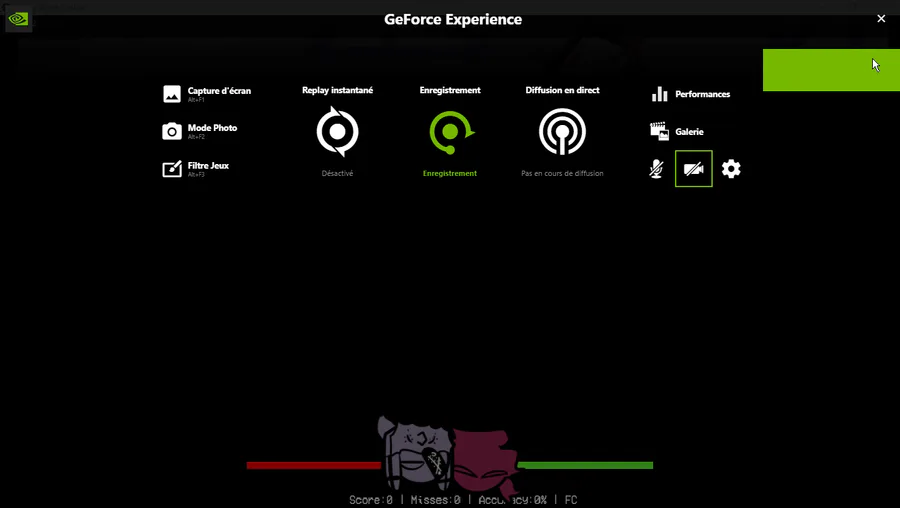900x508 pixels.
Task: Click the Diffusion en direct heading
Action: point(562,90)
